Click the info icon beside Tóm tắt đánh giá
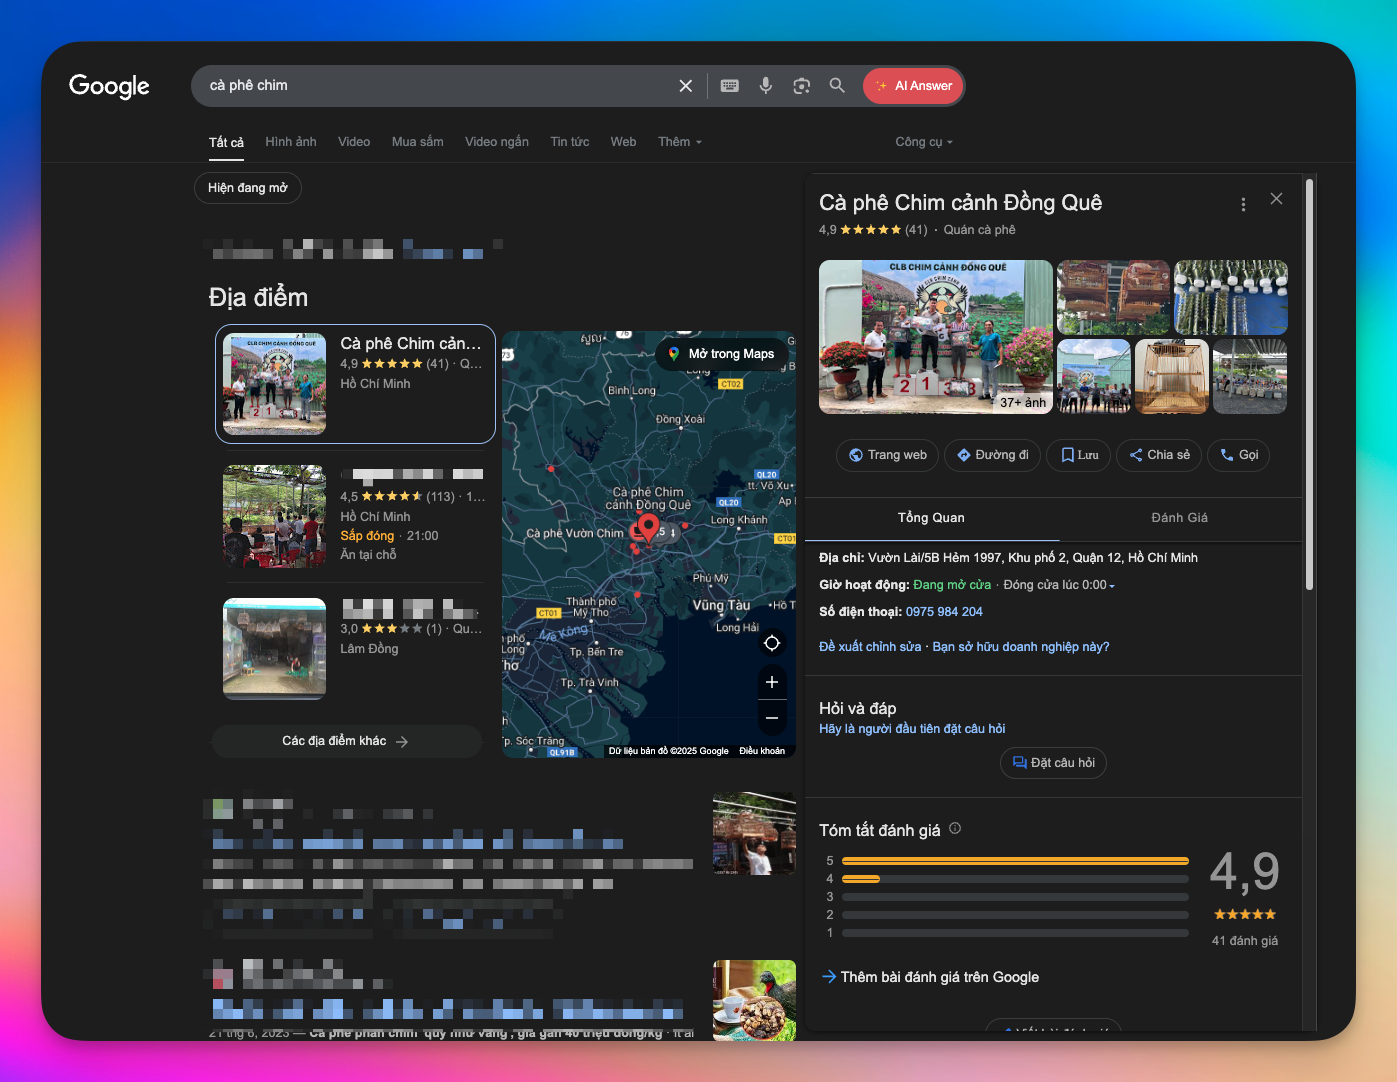Viewport: 1397px width, 1082px height. tap(955, 829)
